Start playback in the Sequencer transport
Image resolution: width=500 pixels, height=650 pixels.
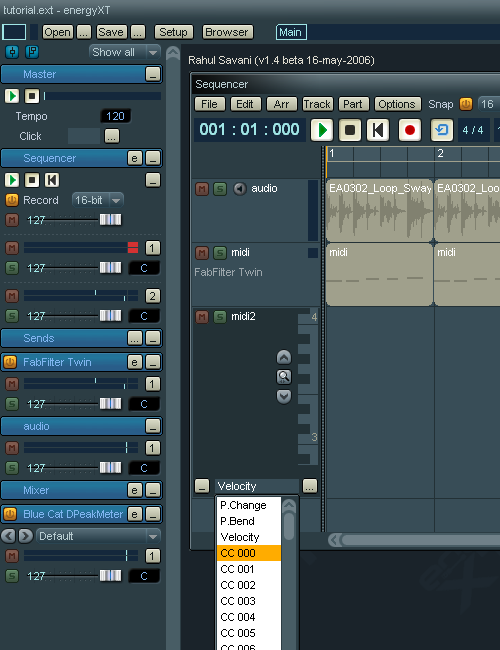click(322, 130)
